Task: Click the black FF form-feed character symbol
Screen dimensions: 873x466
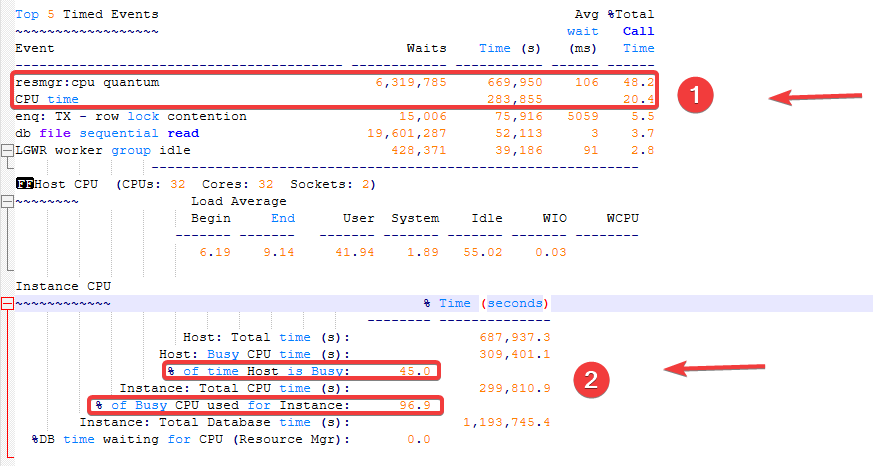Action: [24, 184]
